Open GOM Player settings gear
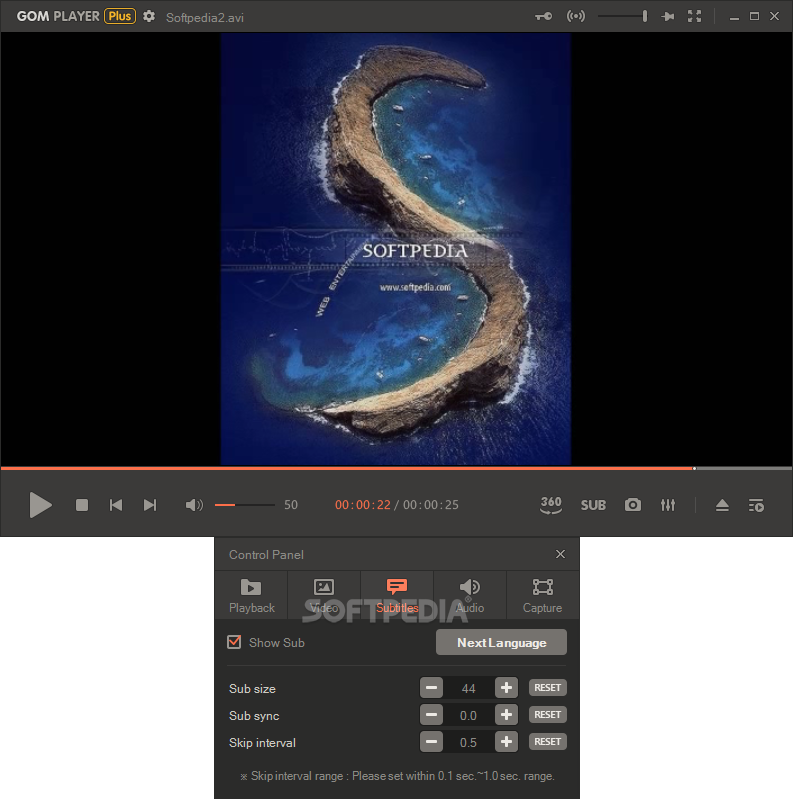The height and width of the screenshot is (799, 793). (x=149, y=16)
